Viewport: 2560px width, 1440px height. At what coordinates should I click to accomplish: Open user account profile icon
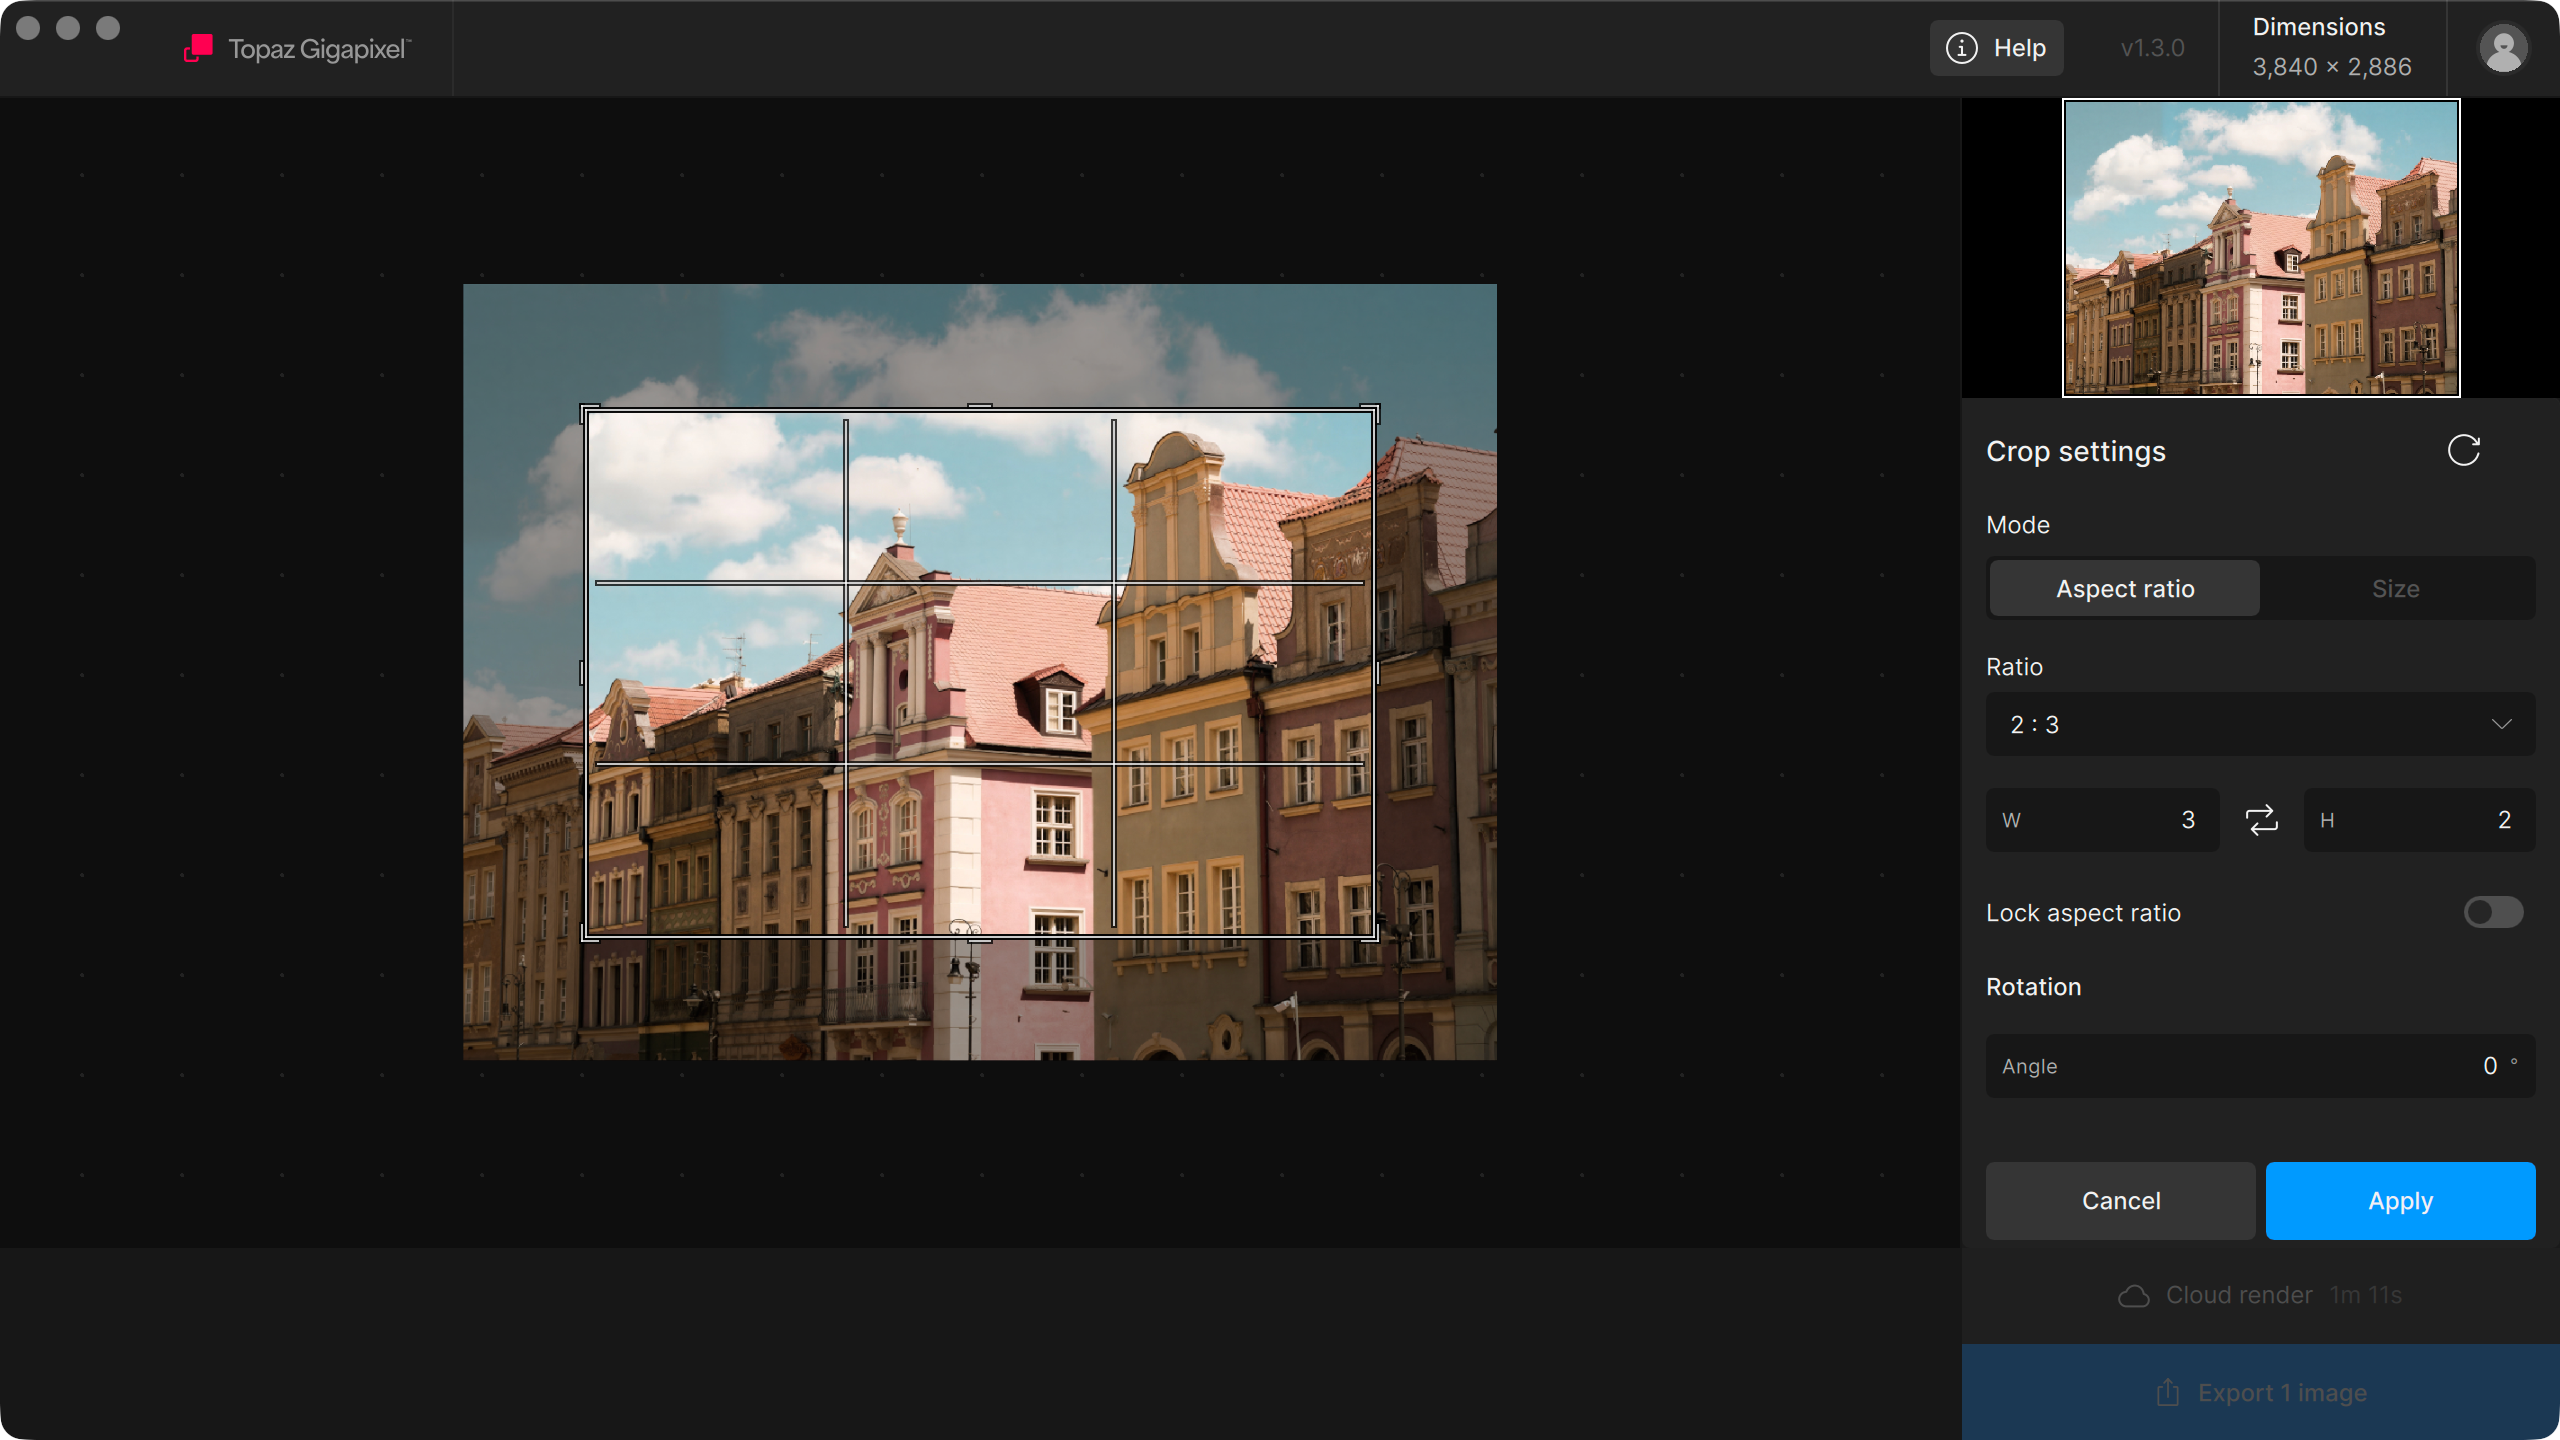pos(2503,48)
